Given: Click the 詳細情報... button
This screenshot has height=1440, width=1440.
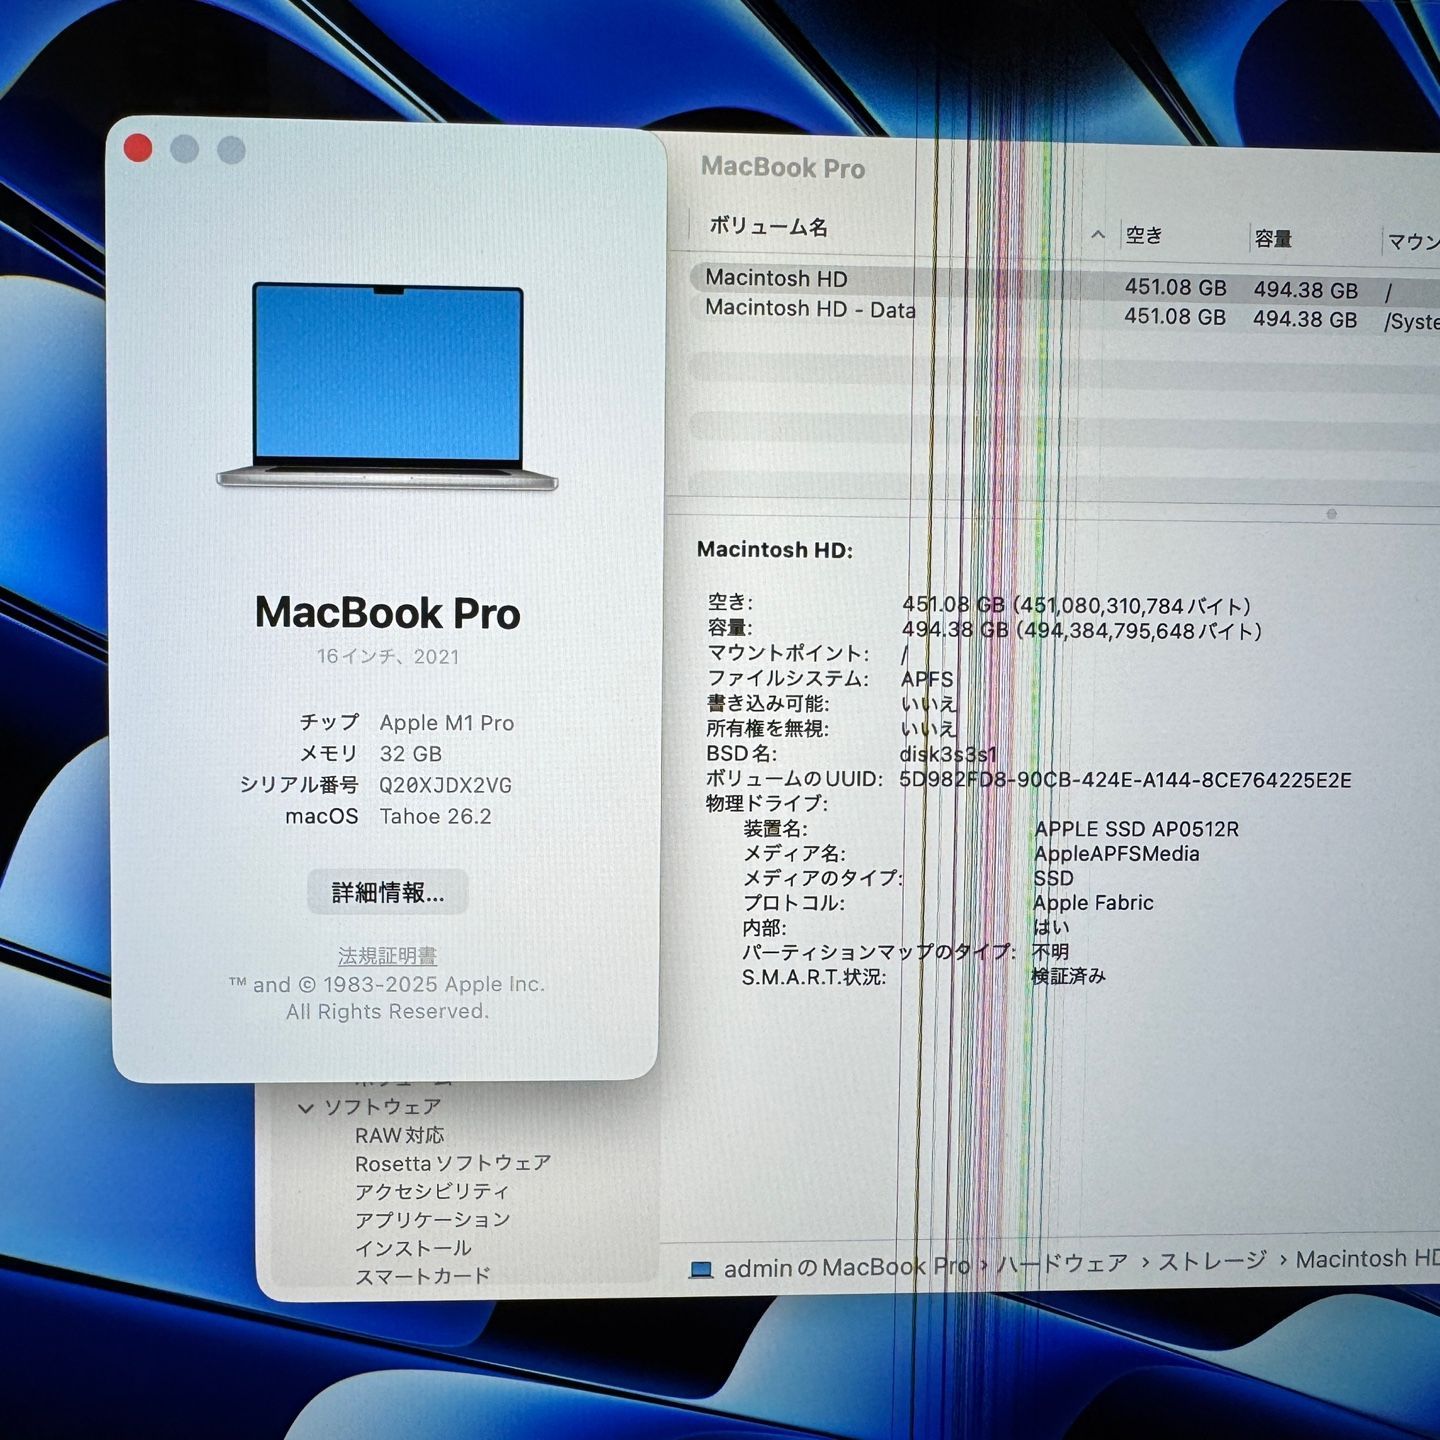Looking at the screenshot, I should (388, 892).
